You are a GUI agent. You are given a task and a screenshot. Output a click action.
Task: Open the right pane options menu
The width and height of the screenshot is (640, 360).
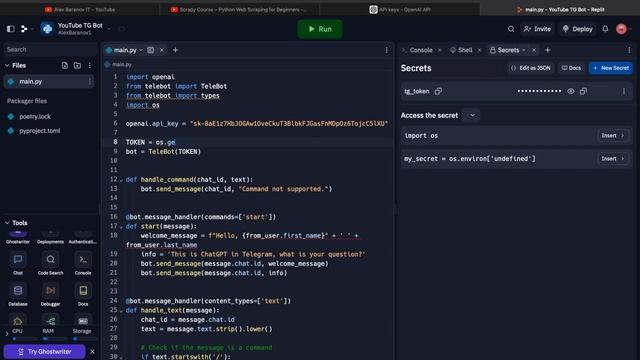tap(629, 50)
